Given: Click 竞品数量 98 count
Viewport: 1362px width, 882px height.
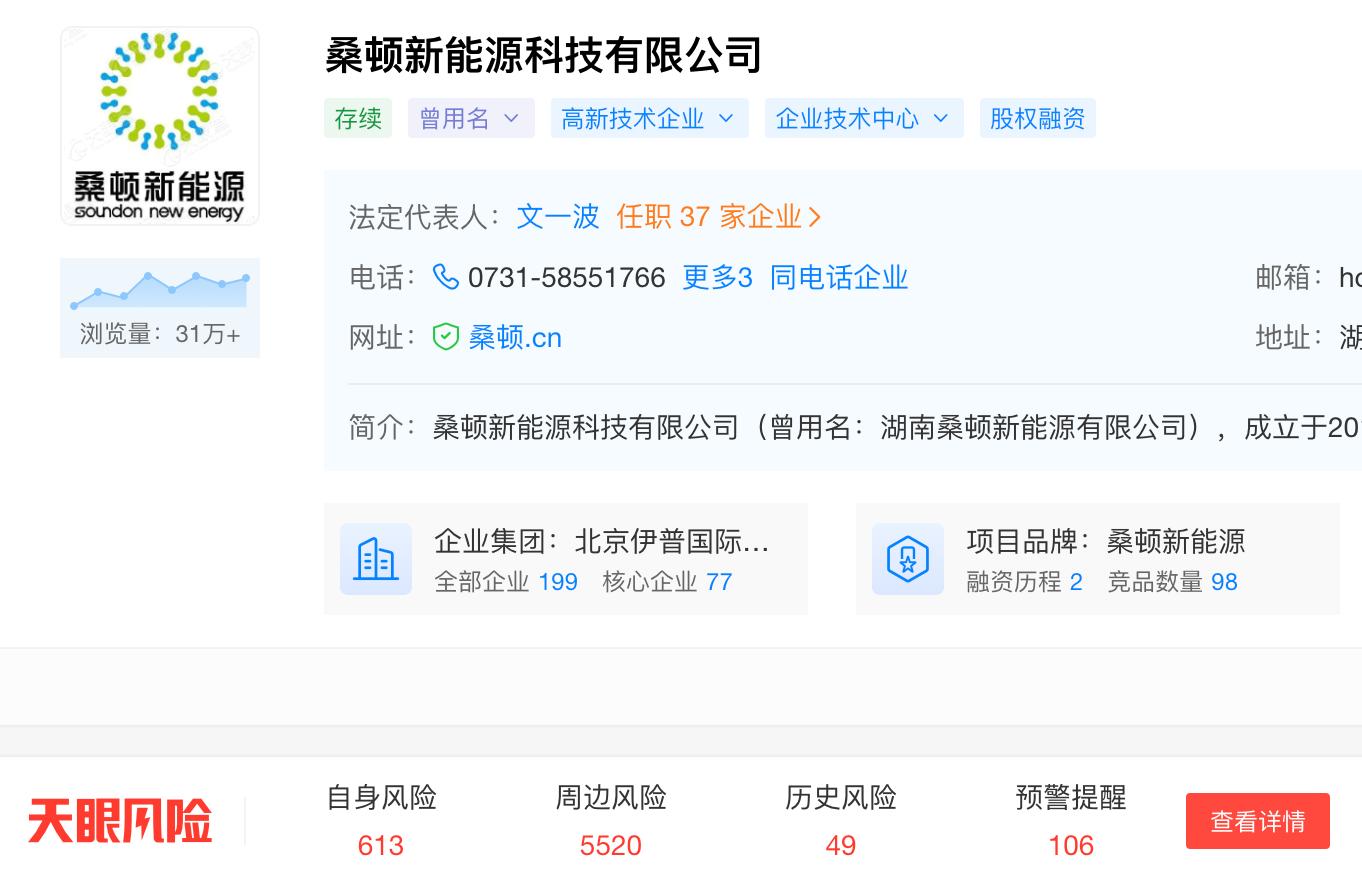Looking at the screenshot, I should coord(1172,582).
